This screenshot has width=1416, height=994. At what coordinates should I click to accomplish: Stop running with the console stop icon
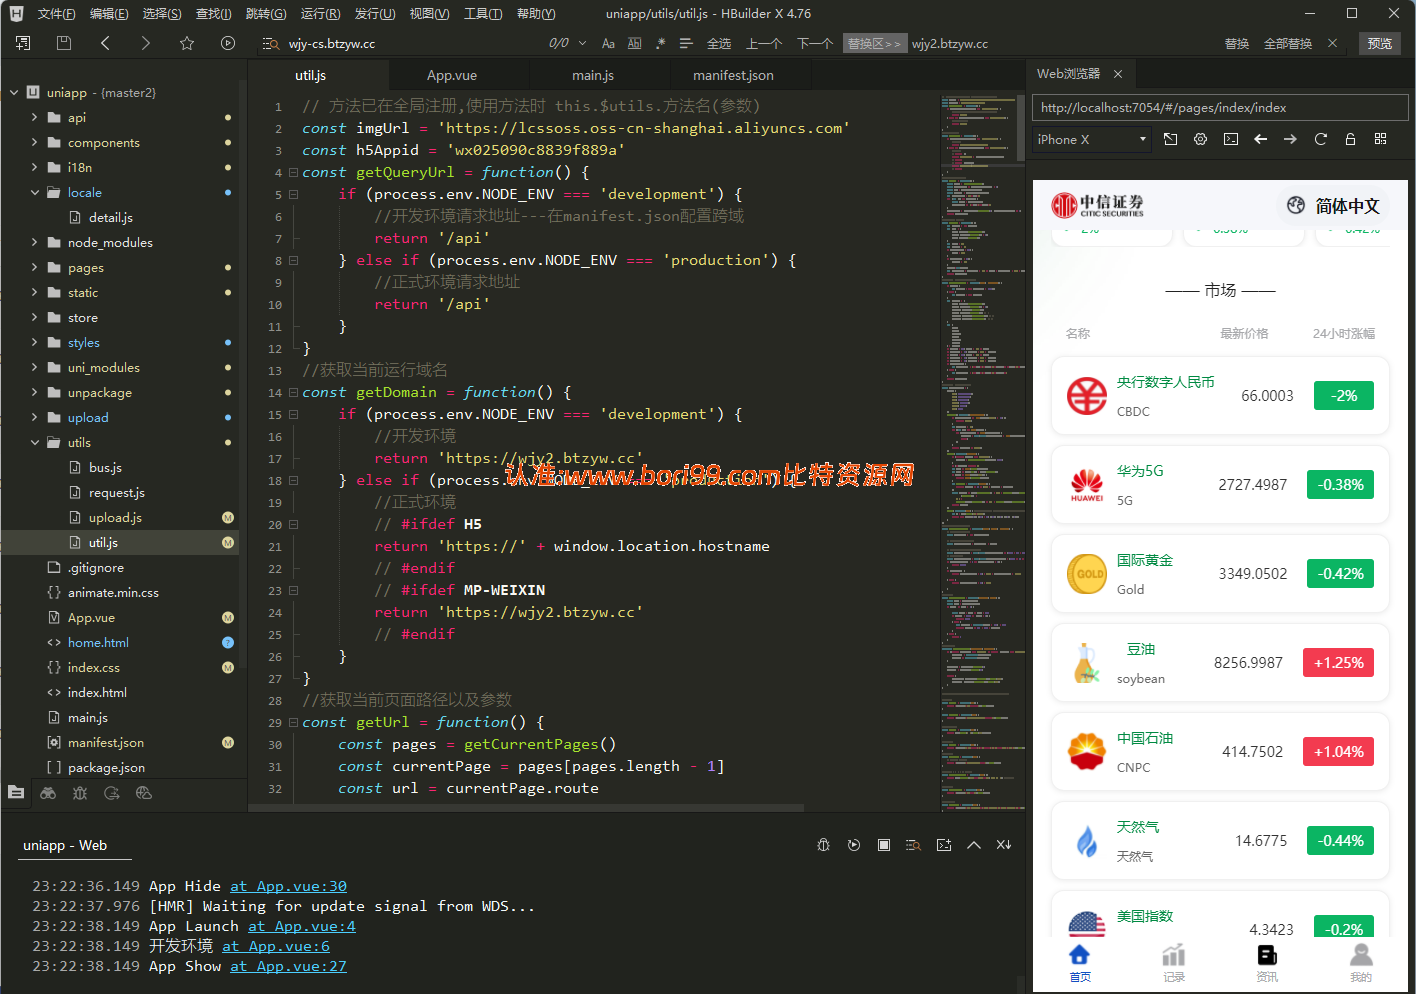(883, 845)
